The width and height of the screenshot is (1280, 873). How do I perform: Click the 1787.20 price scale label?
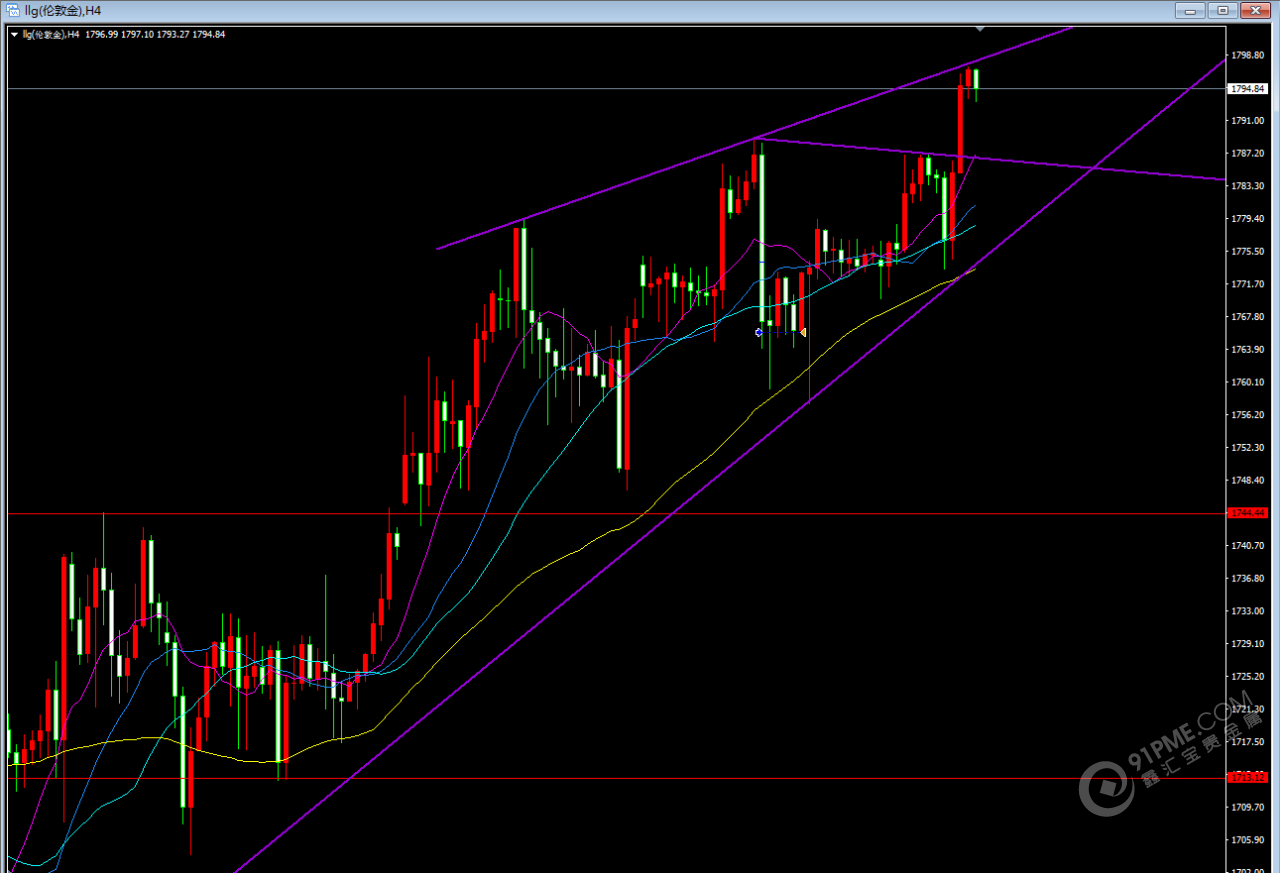[x=1247, y=153]
